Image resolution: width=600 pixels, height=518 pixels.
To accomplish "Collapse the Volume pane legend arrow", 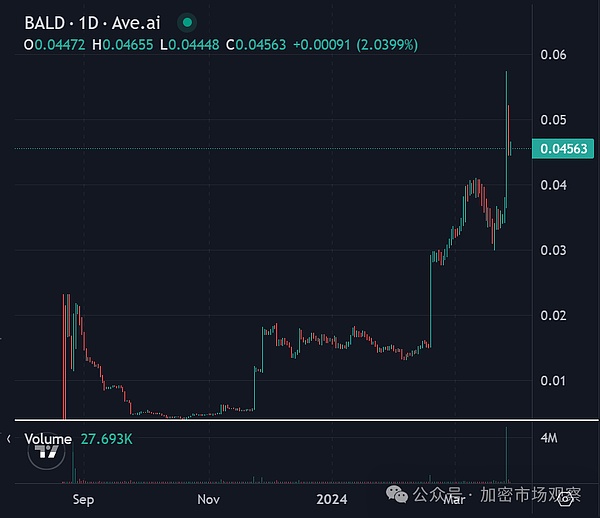I will click(9, 439).
